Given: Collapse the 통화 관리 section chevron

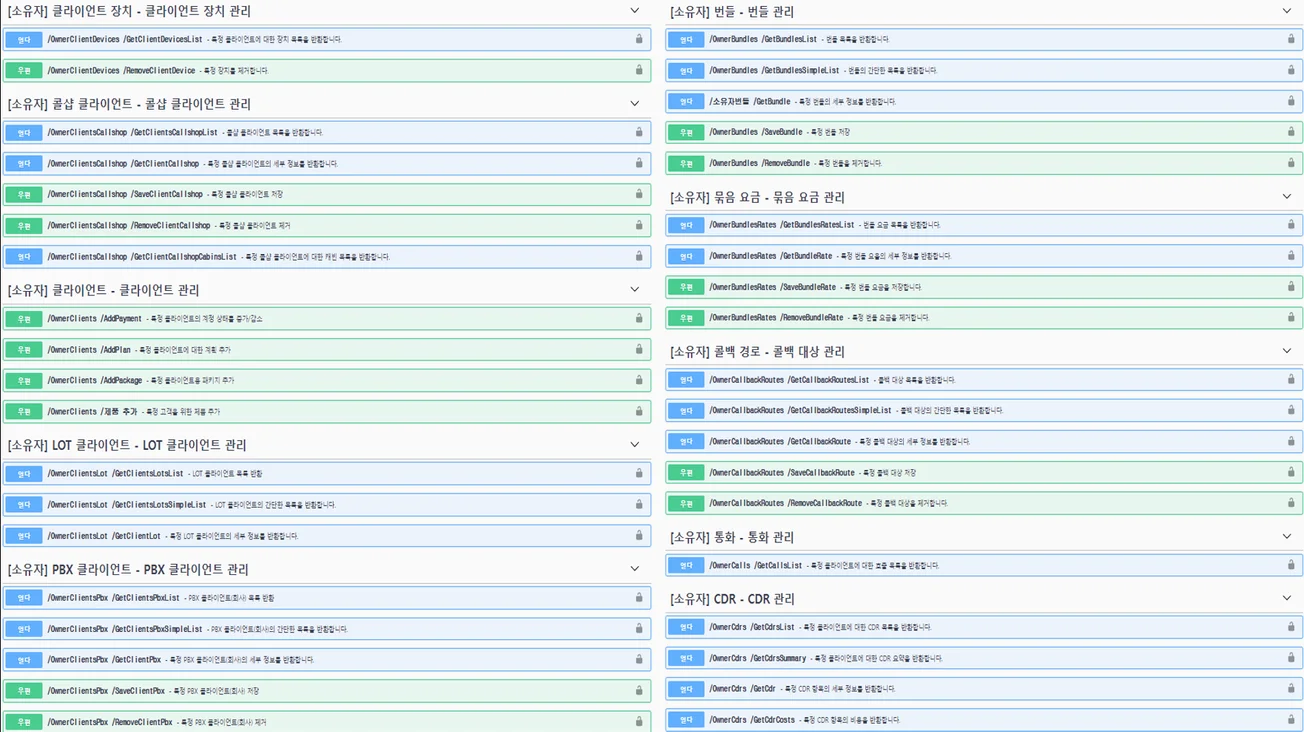Looking at the screenshot, I should pyautogui.click(x=1287, y=537).
